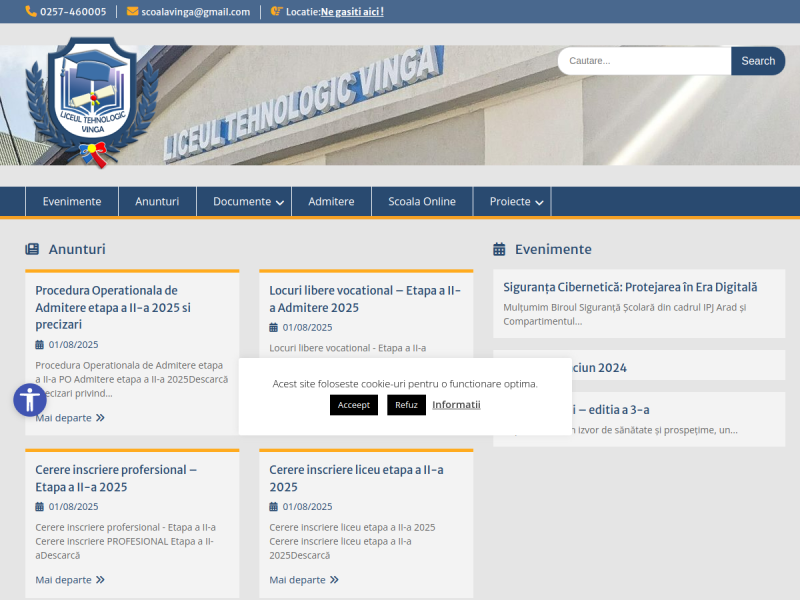The width and height of the screenshot is (800, 600).
Task: Click the Anunturi section heading icon
Action: pyautogui.click(x=32, y=248)
